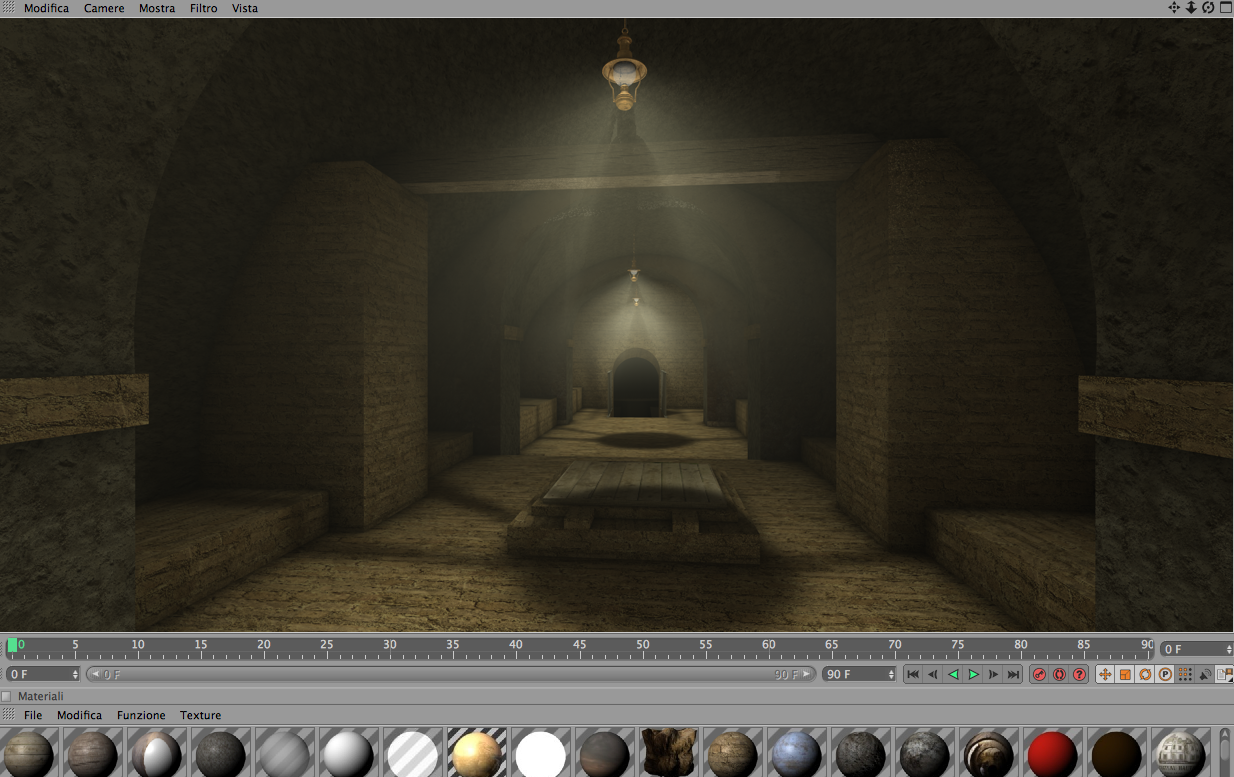Click the start frame 0 F stepper arrows
This screenshot has height=777, width=1234.
tap(75, 675)
